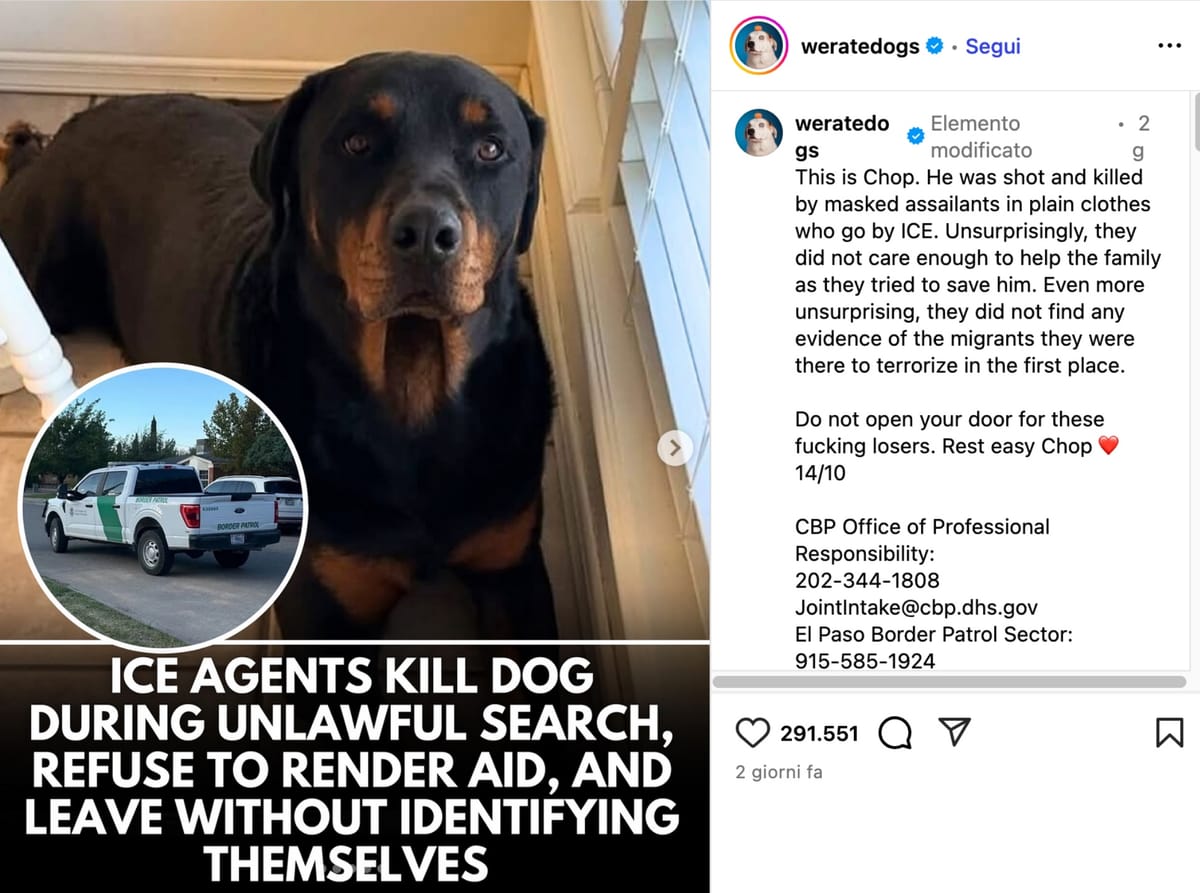Viewport: 1200px width, 893px height.
Task: View the 291.551 likes count
Action: (819, 733)
